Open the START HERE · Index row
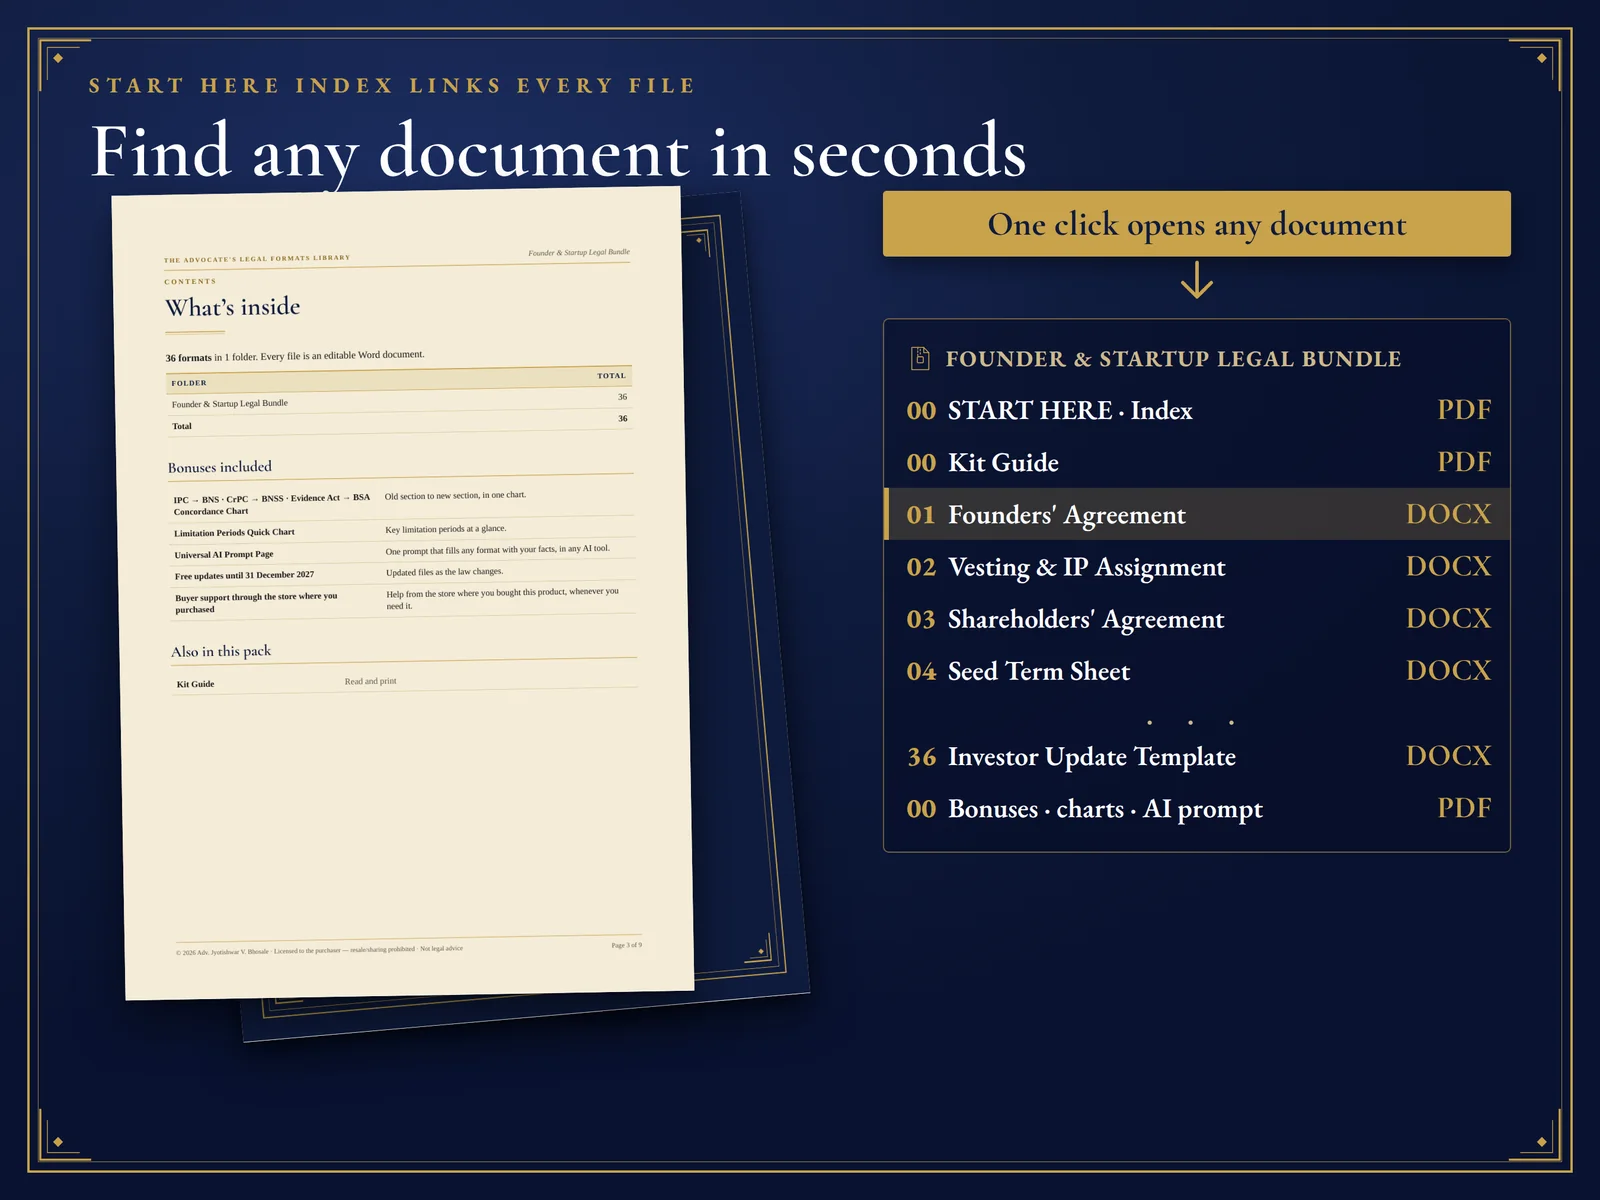 point(1197,410)
